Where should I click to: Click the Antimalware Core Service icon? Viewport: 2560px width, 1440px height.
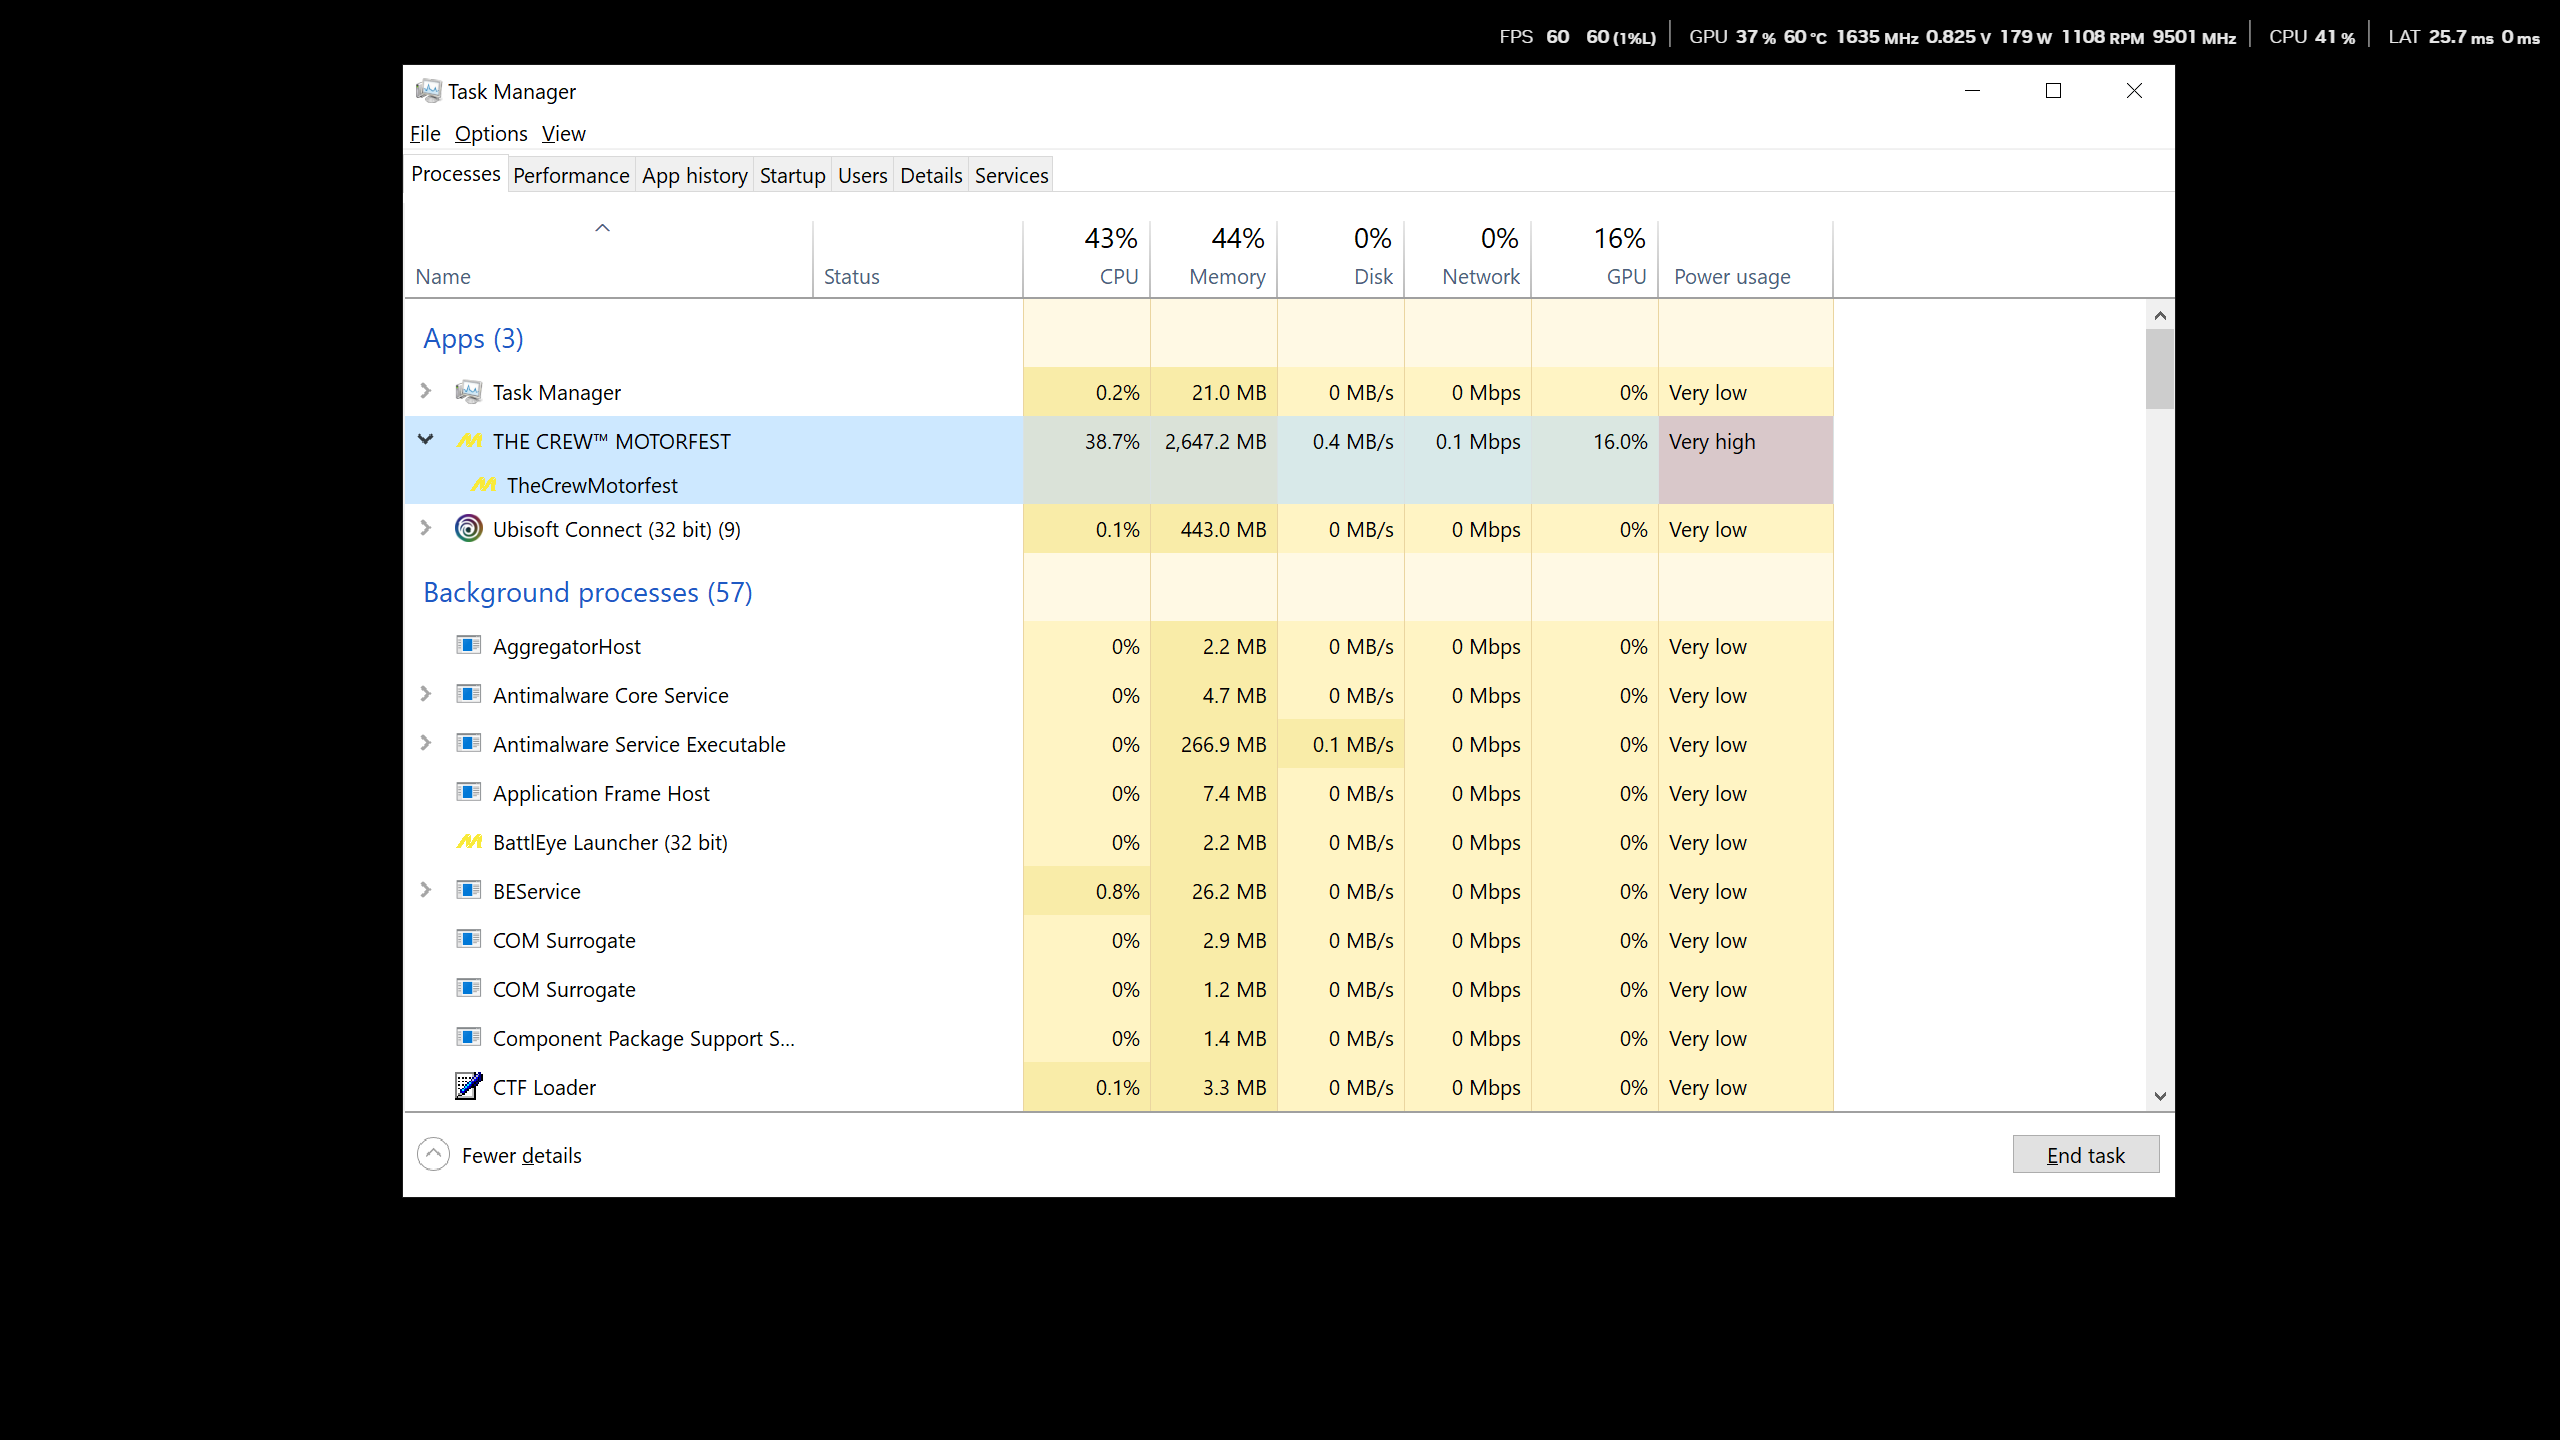tap(468, 694)
